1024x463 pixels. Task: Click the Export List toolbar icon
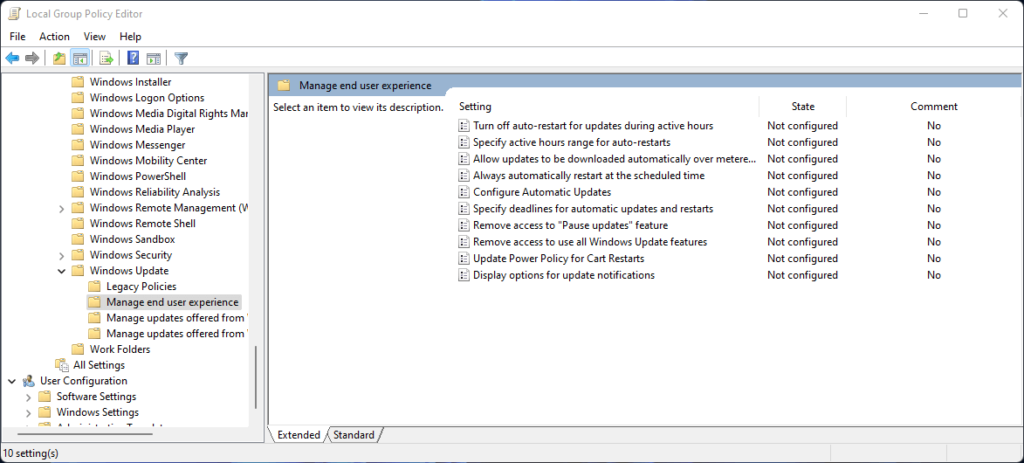[106, 59]
